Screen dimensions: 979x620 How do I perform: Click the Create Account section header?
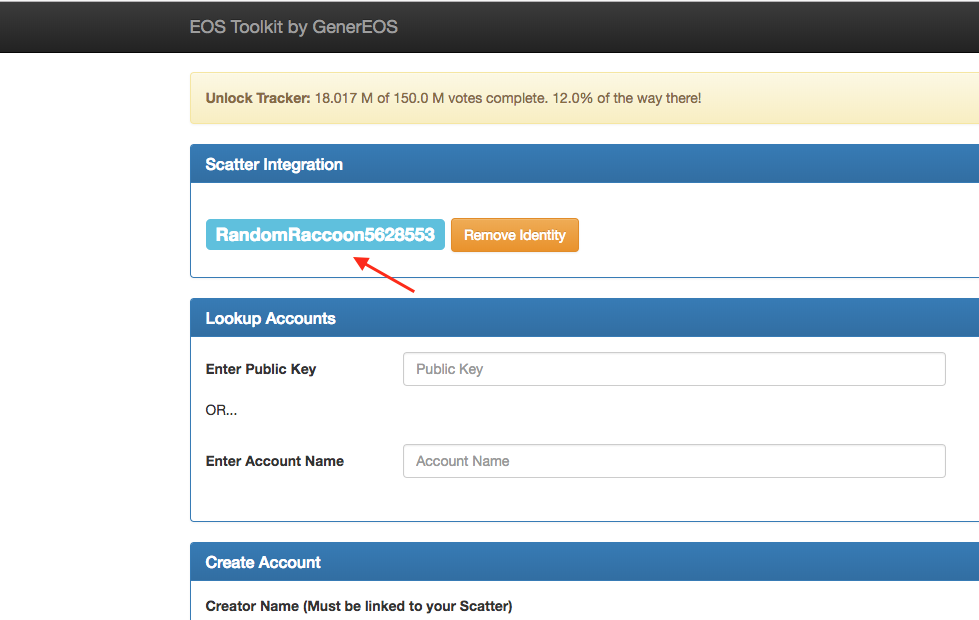click(263, 563)
